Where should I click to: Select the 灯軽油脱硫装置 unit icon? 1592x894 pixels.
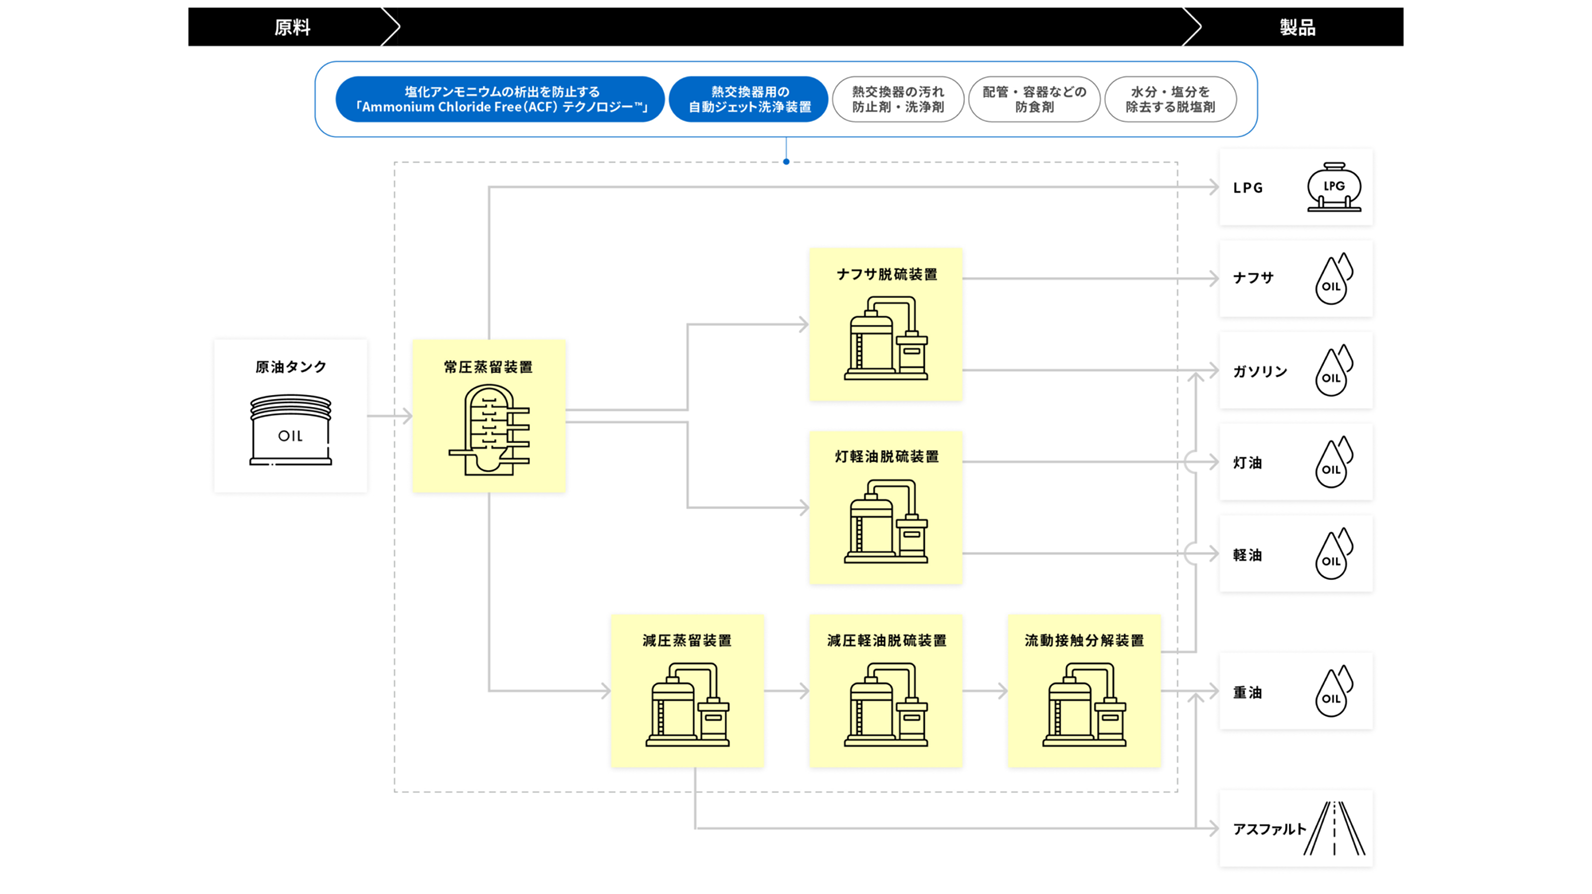pyautogui.click(x=886, y=522)
